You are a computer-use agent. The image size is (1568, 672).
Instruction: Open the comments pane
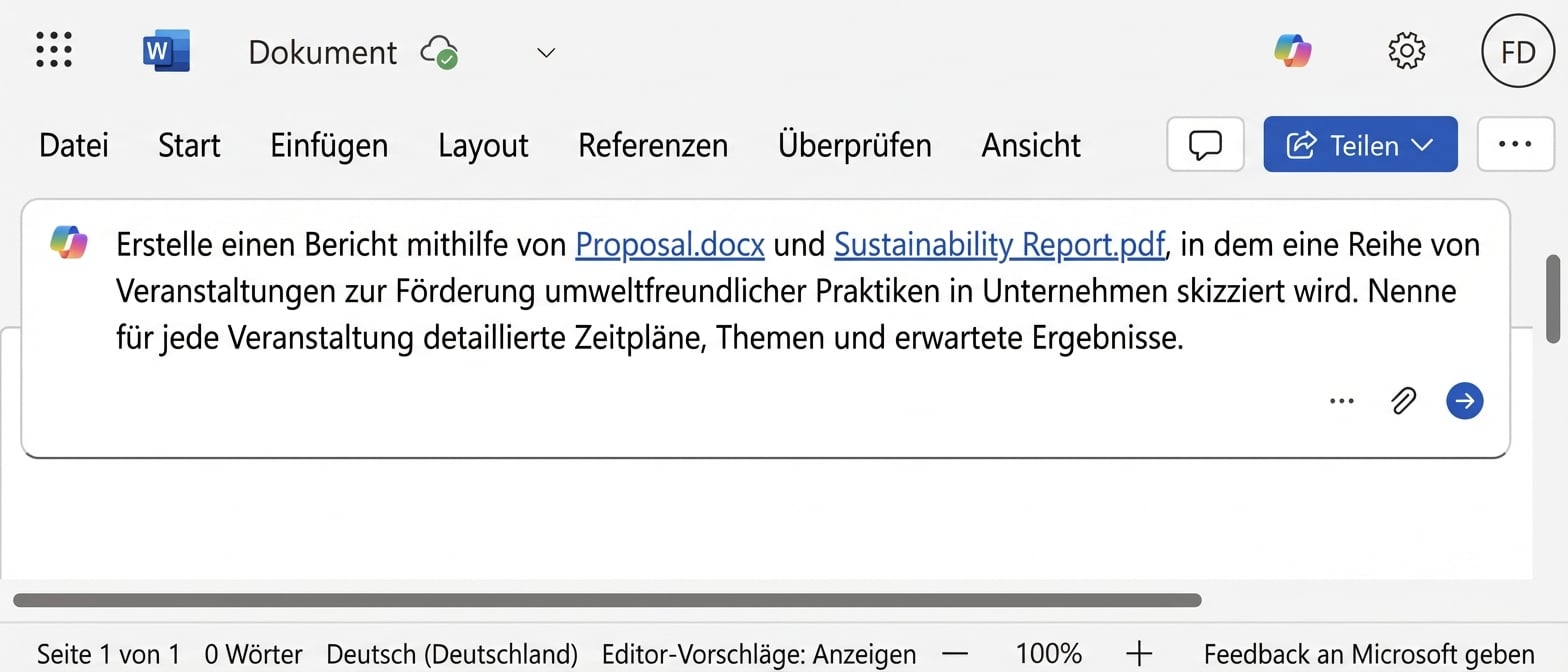(1205, 145)
